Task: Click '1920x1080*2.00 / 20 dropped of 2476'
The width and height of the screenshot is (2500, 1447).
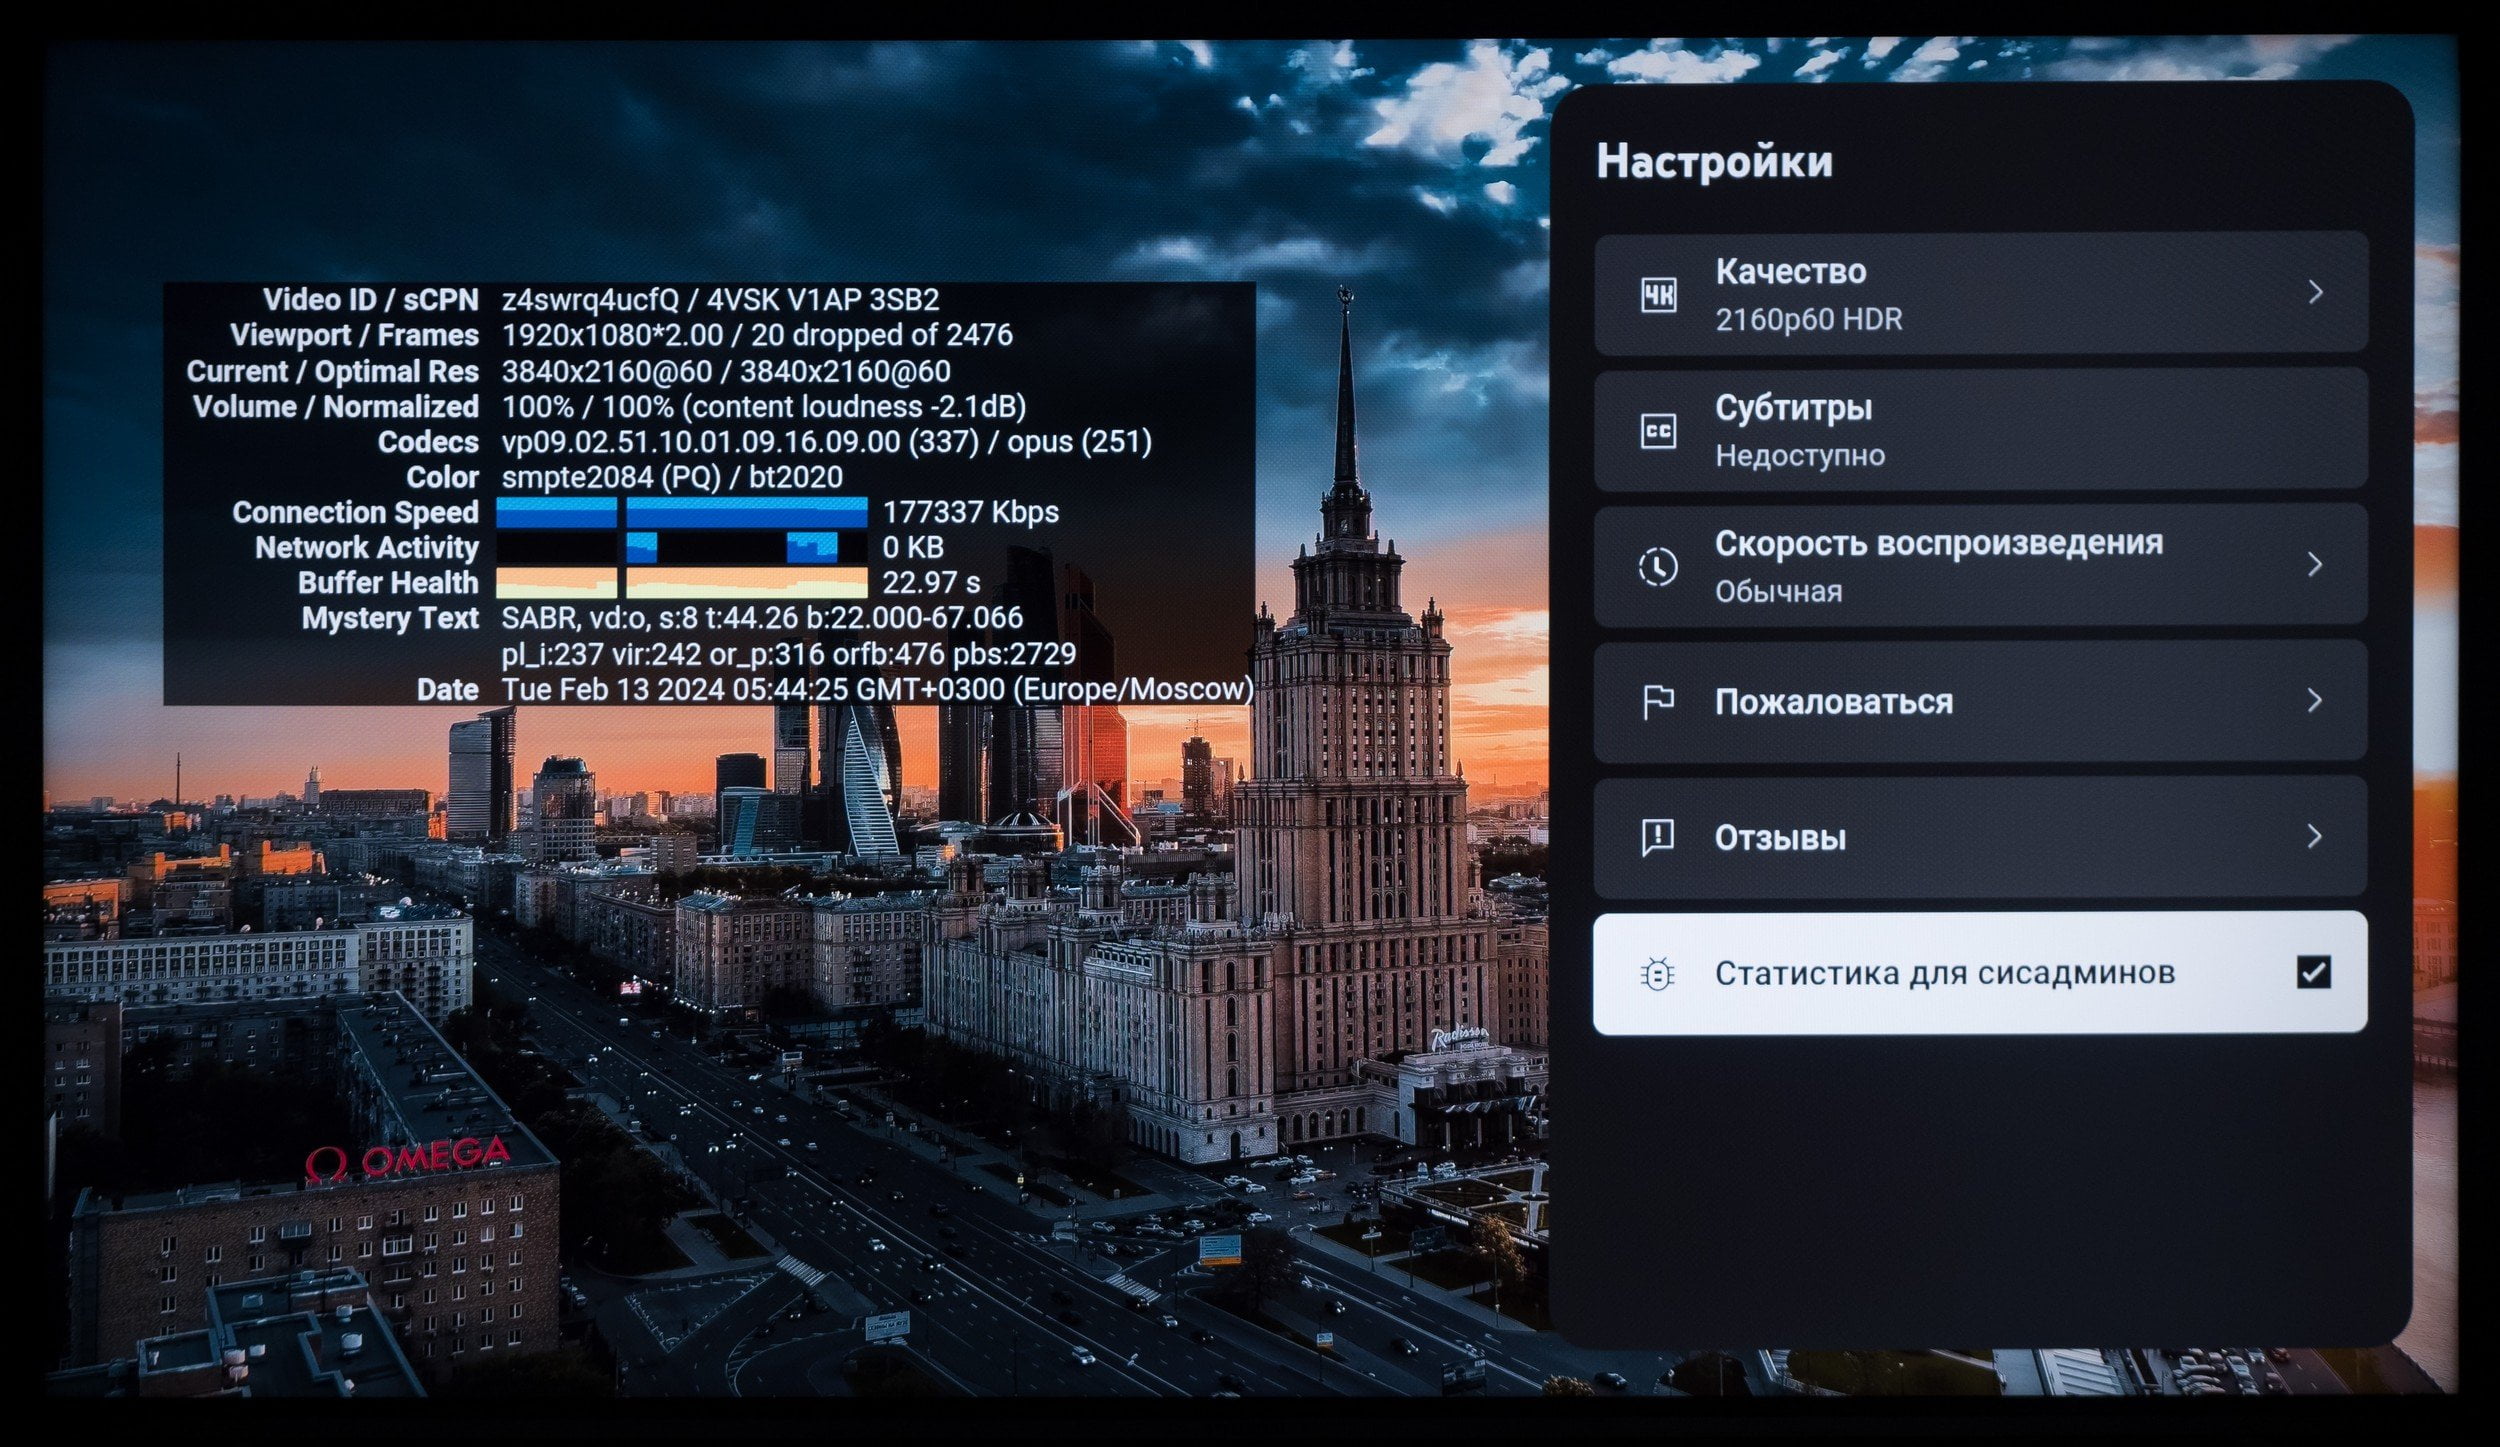Action: (x=757, y=335)
